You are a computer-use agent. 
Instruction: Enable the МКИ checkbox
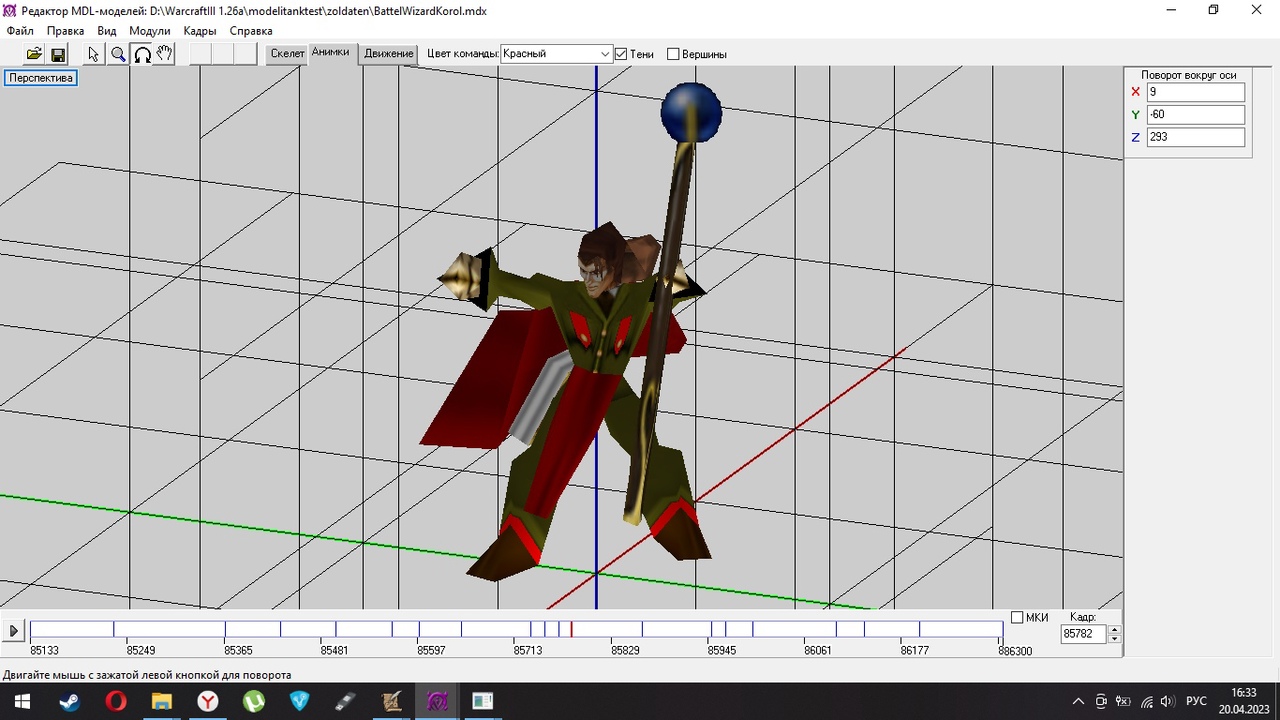tap(1017, 617)
